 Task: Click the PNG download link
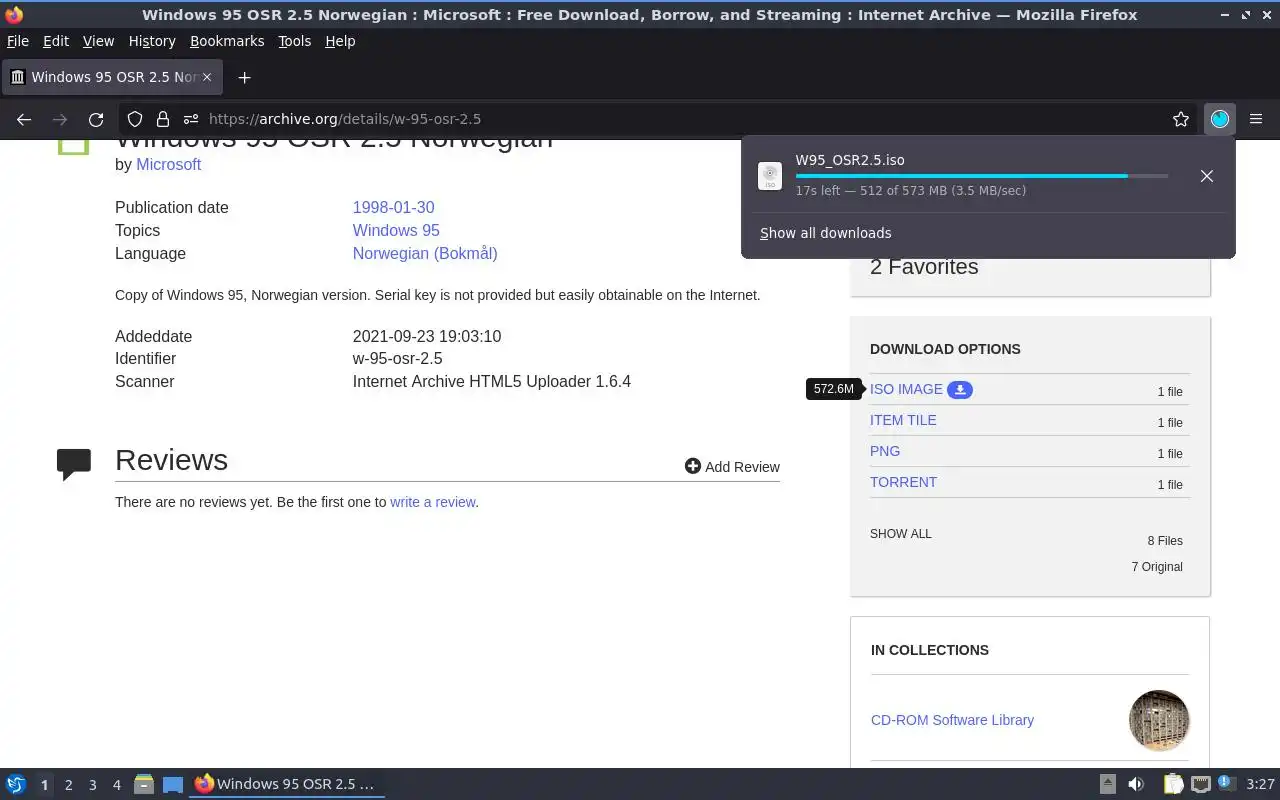pyautogui.click(x=885, y=451)
